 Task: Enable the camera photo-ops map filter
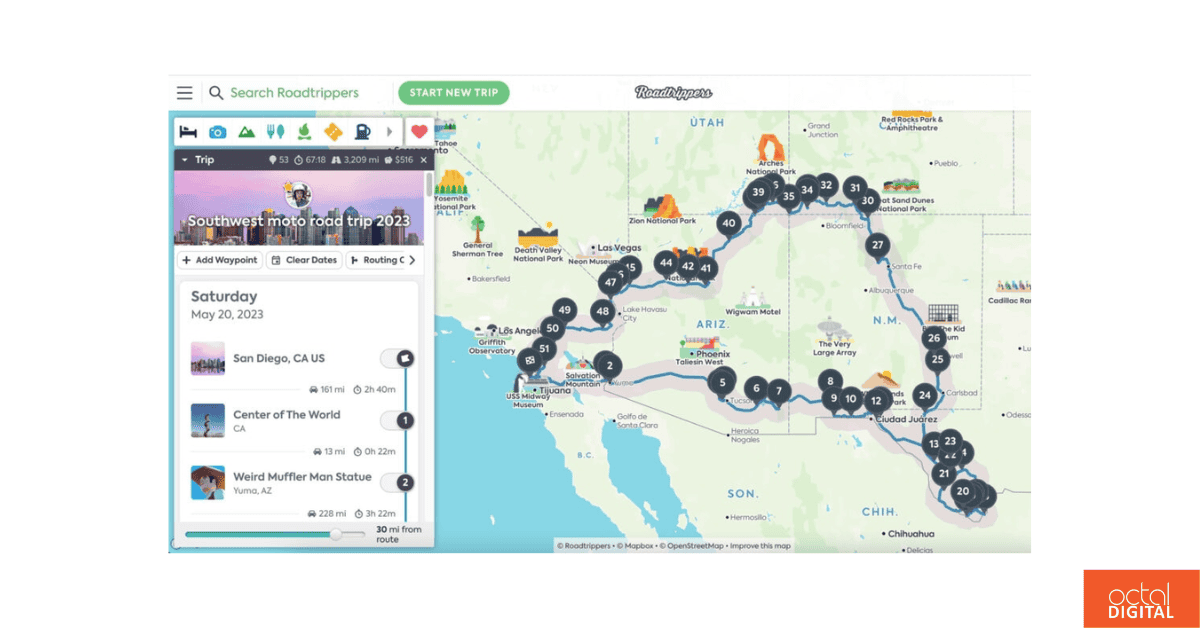coord(218,131)
